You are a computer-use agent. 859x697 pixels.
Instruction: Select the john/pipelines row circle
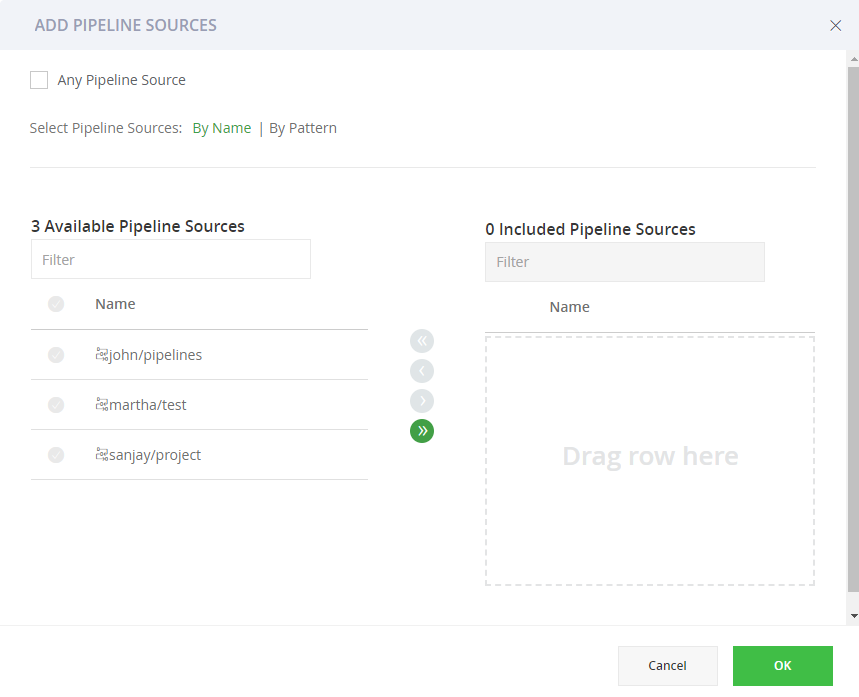(56, 354)
